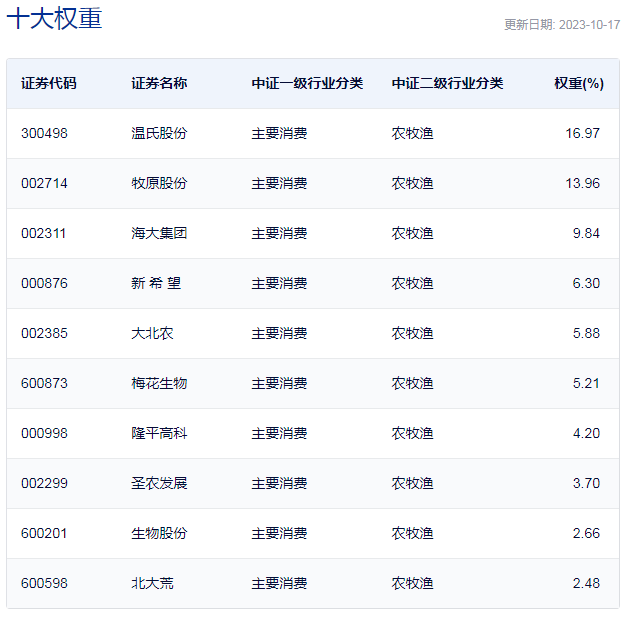Click weight value 2.66
The height and width of the screenshot is (617, 628).
pos(586,533)
